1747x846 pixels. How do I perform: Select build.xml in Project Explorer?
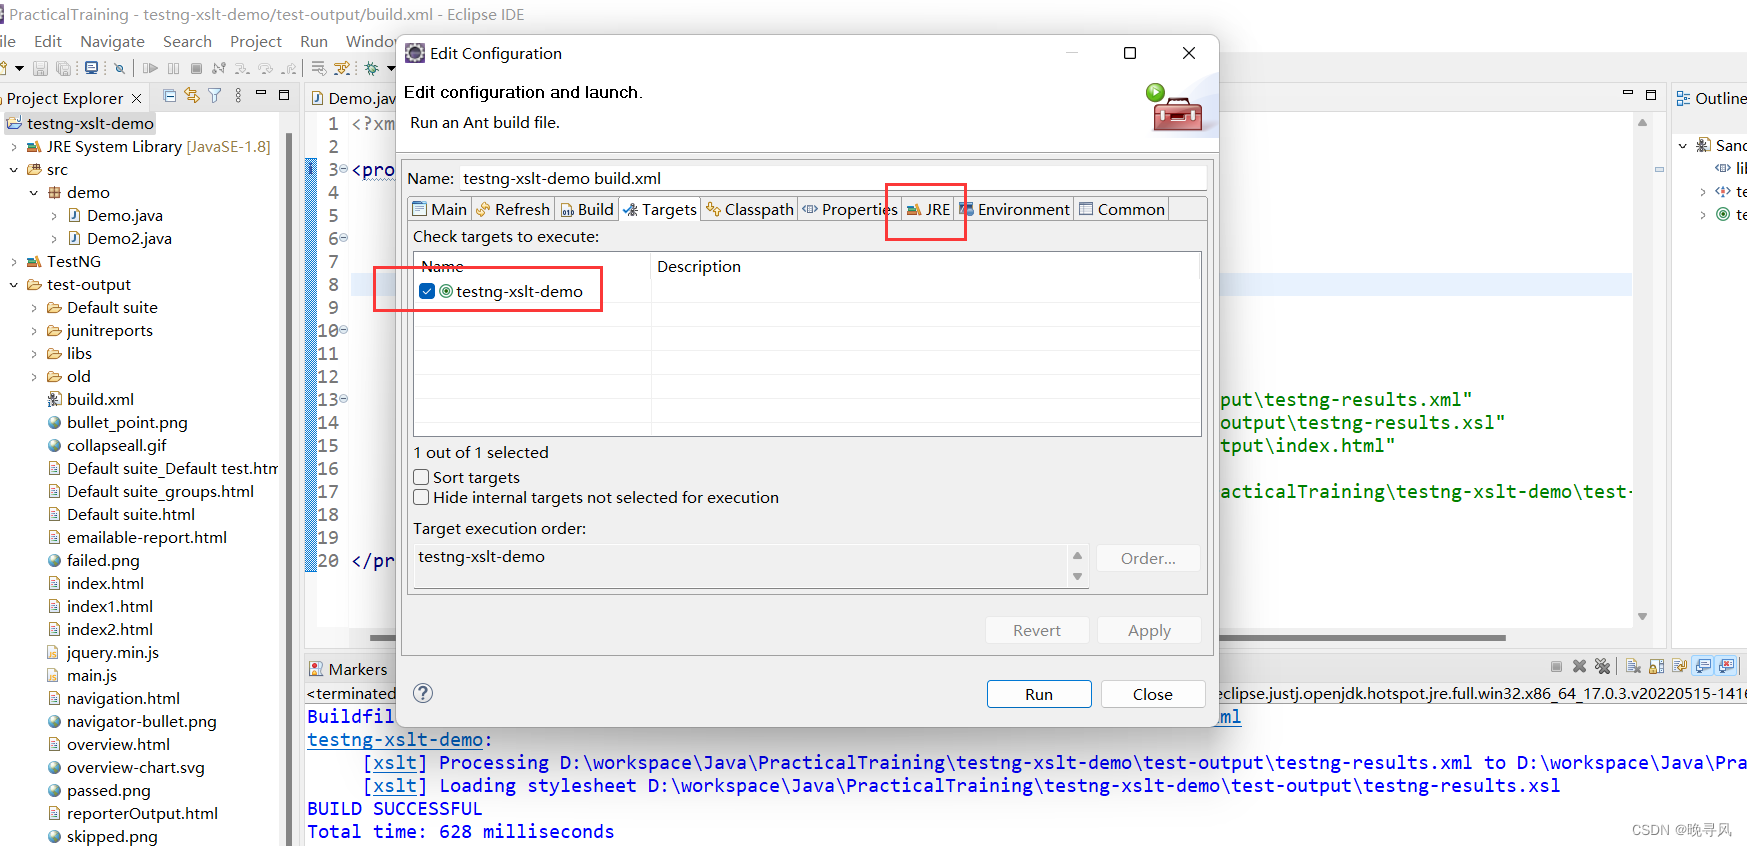pyautogui.click(x=100, y=399)
